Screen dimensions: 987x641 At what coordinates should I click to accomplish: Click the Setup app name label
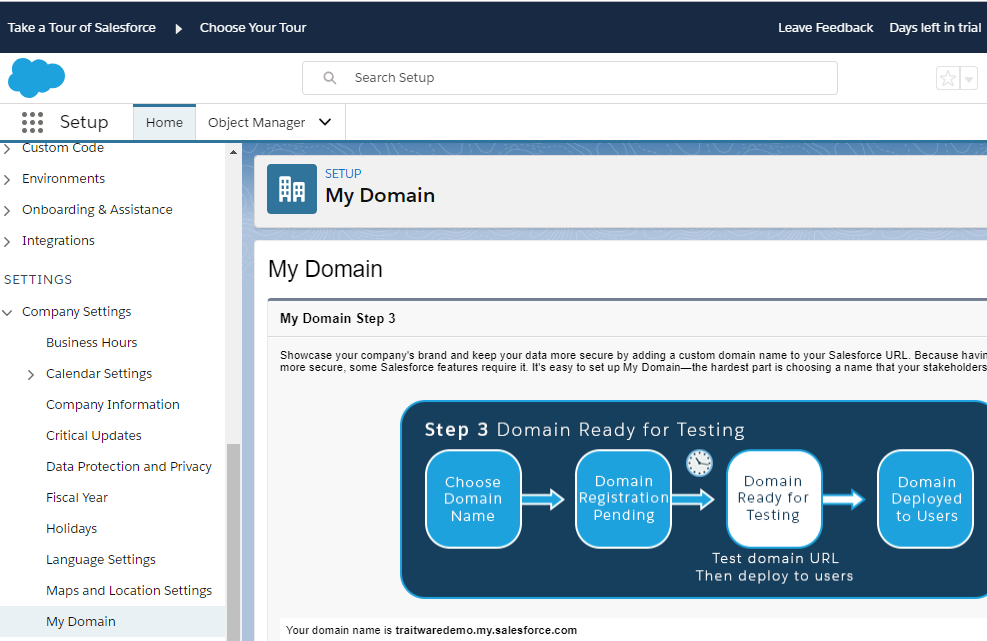84,122
